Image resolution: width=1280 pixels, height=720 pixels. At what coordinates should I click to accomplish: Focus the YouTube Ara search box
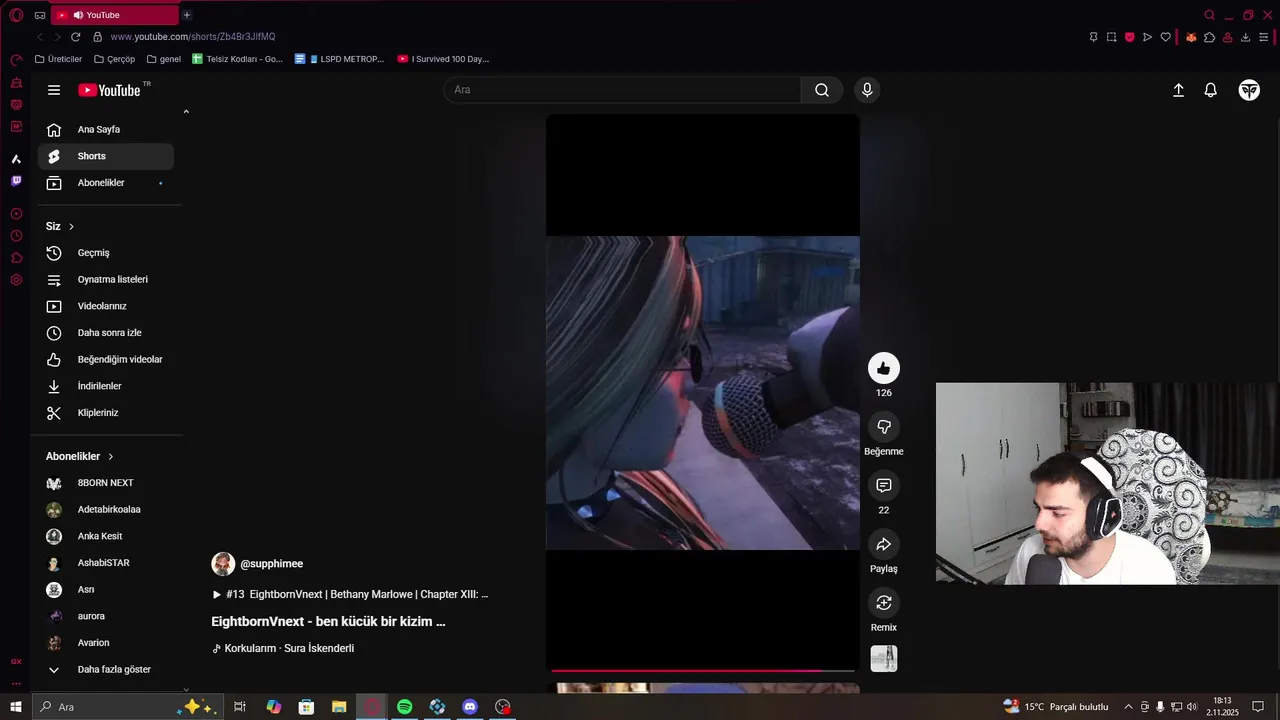(622, 90)
